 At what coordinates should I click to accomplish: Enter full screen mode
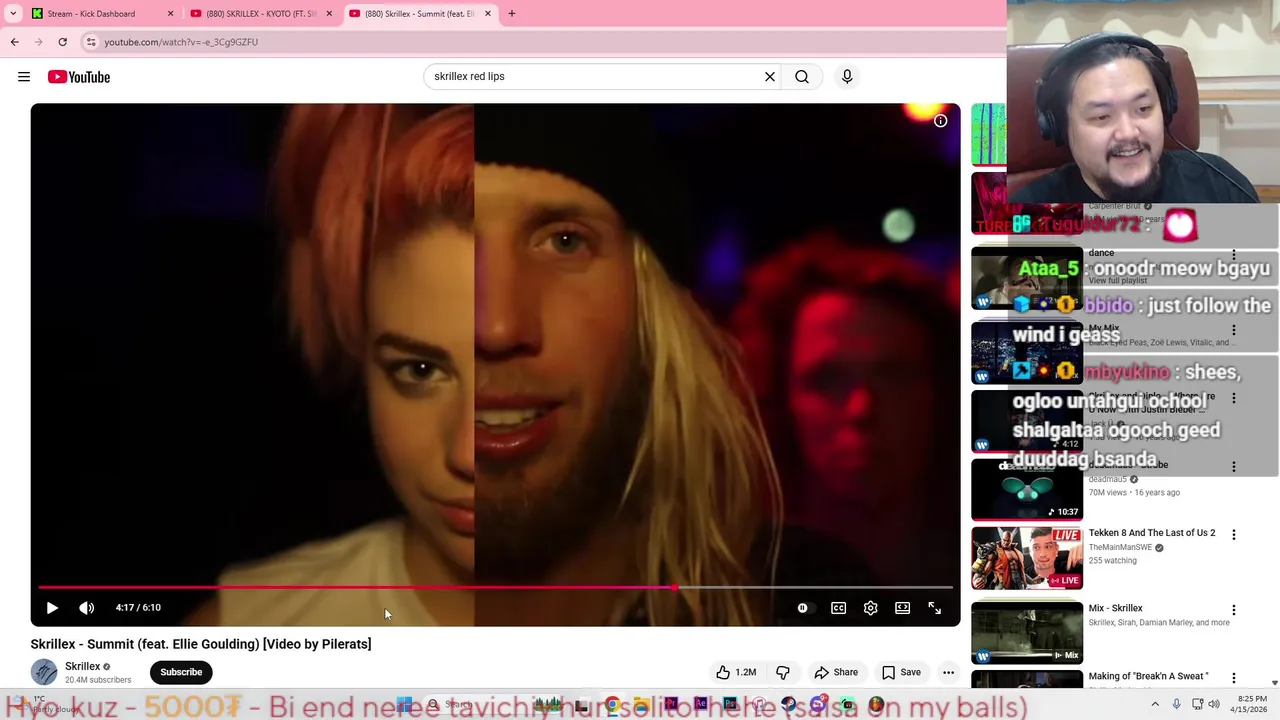pos(934,608)
